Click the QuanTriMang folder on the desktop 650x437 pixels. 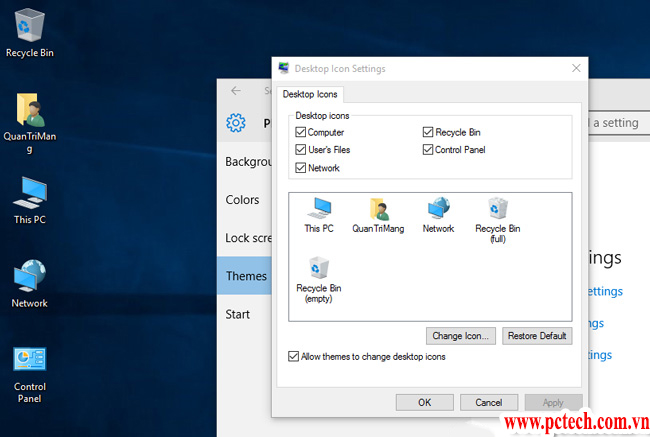(x=30, y=121)
